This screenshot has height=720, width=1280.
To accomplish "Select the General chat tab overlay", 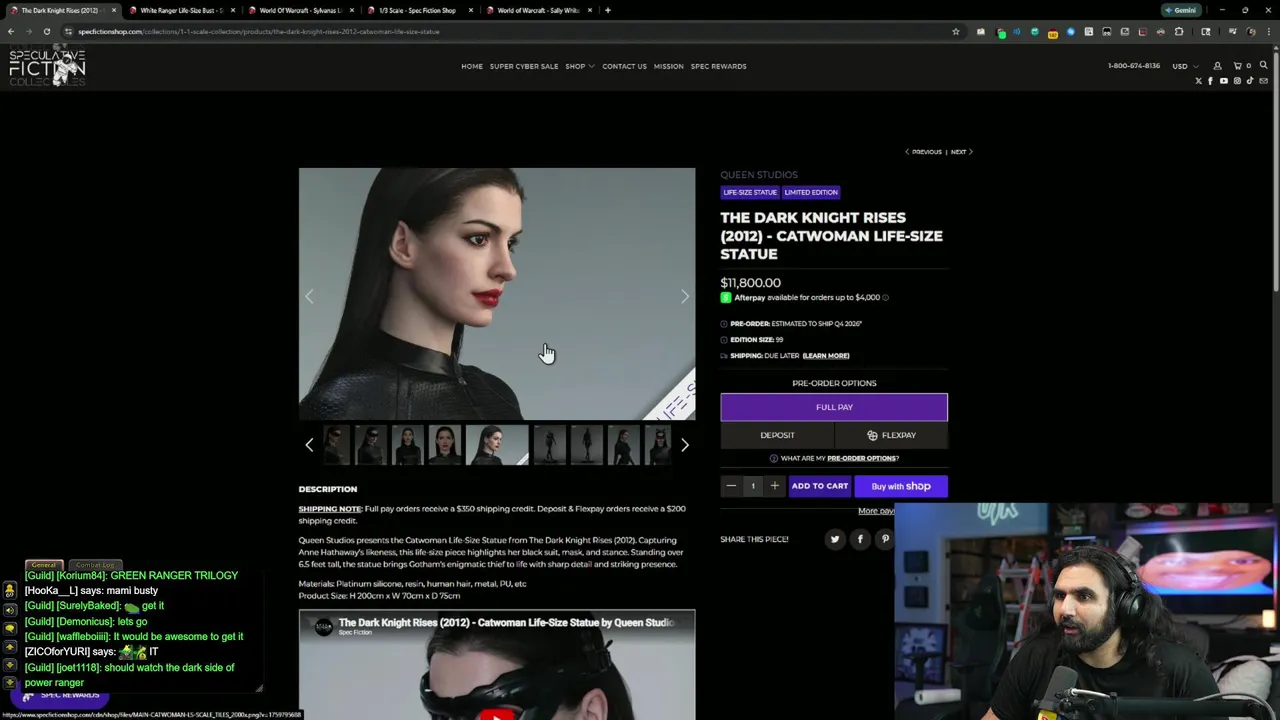I will (44, 565).
